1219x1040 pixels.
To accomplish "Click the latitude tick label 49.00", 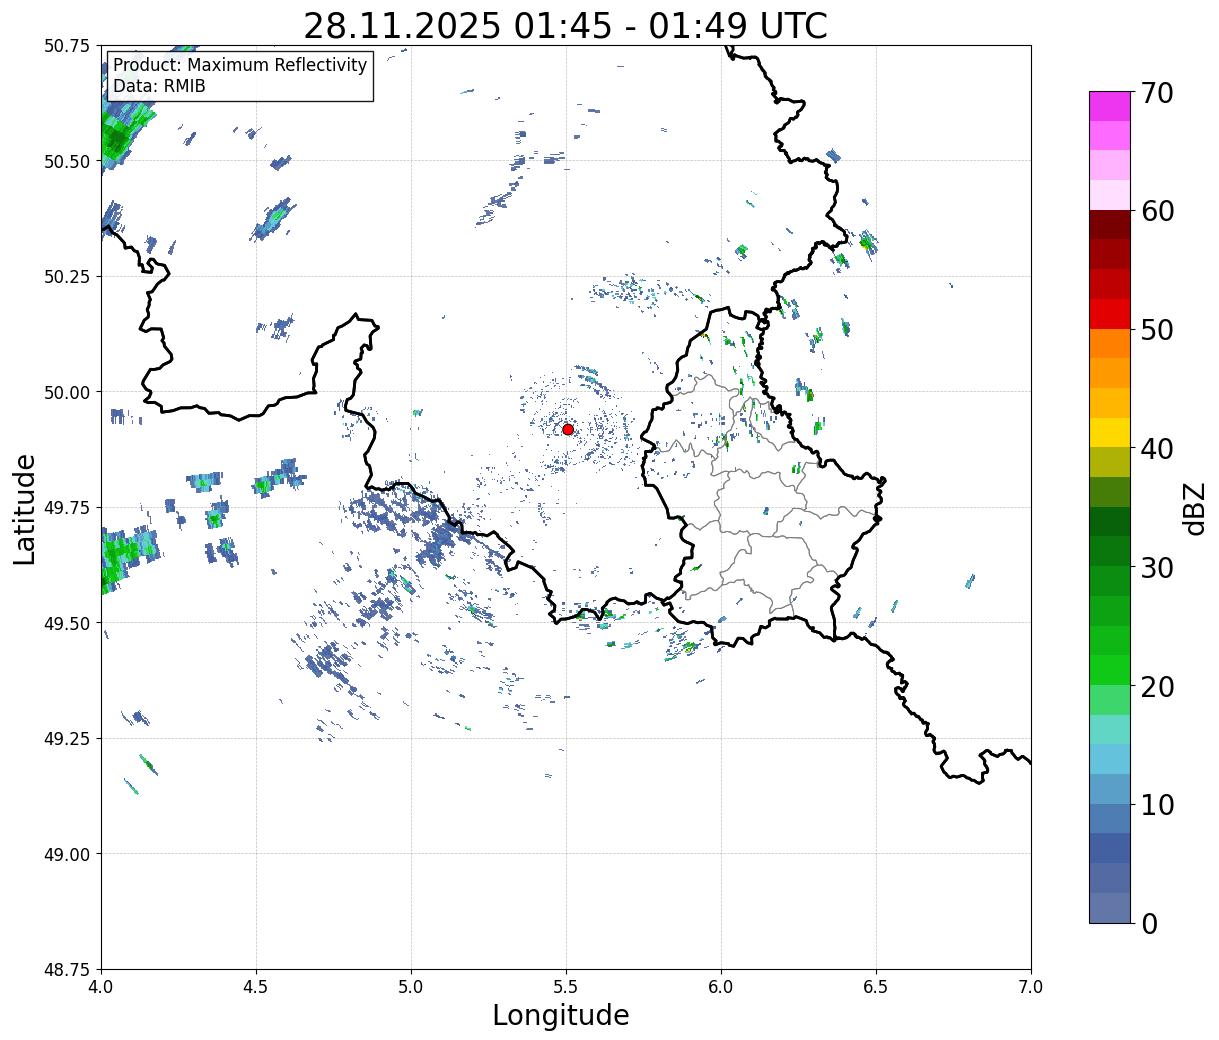I will coord(67,854).
